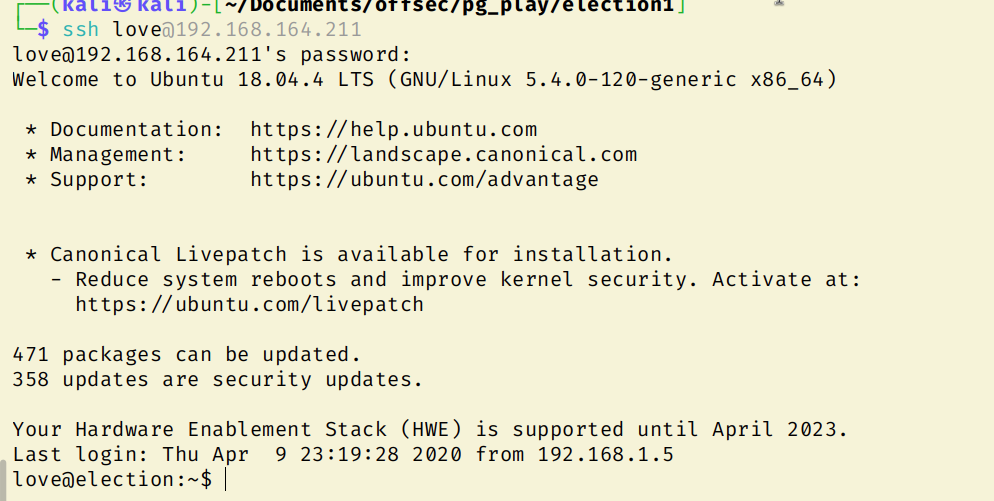Click the 192.168.164.211 address in the ssh command
The height and width of the screenshot is (501, 994).
[268, 30]
